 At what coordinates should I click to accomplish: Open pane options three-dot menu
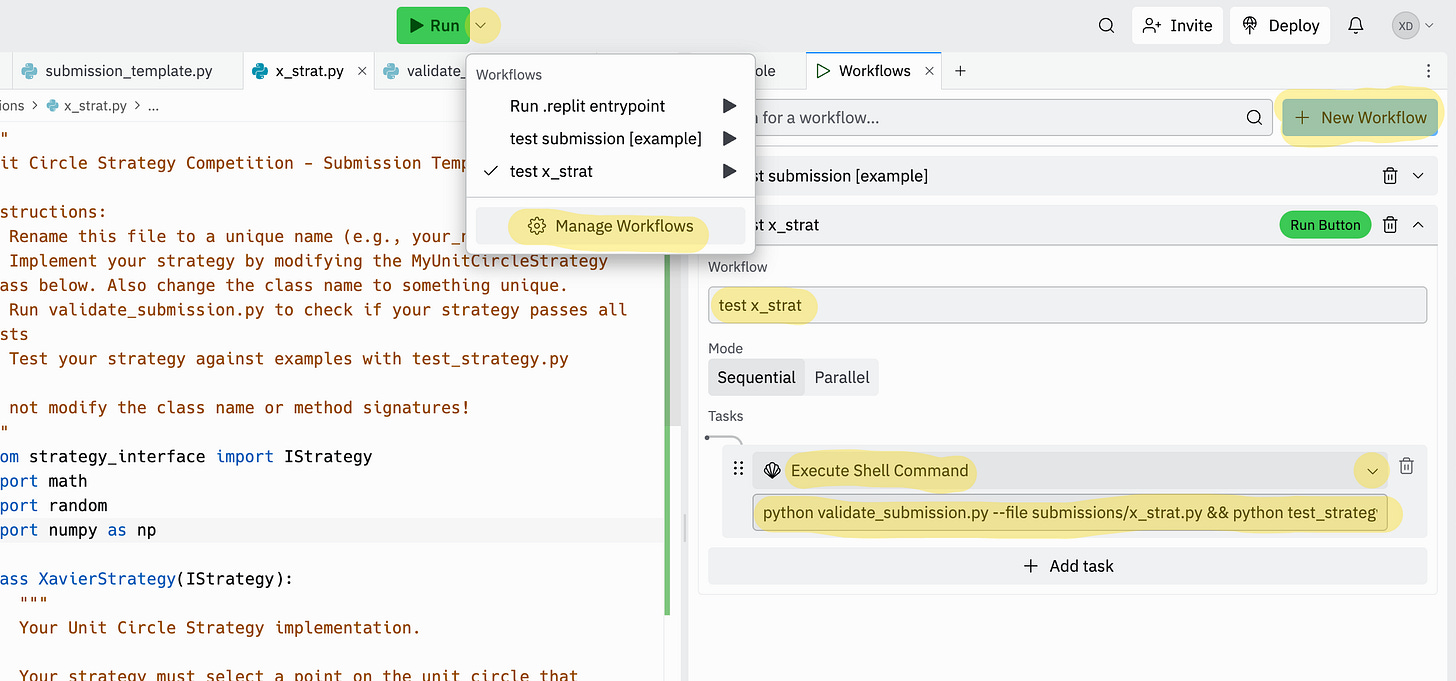(x=1428, y=71)
